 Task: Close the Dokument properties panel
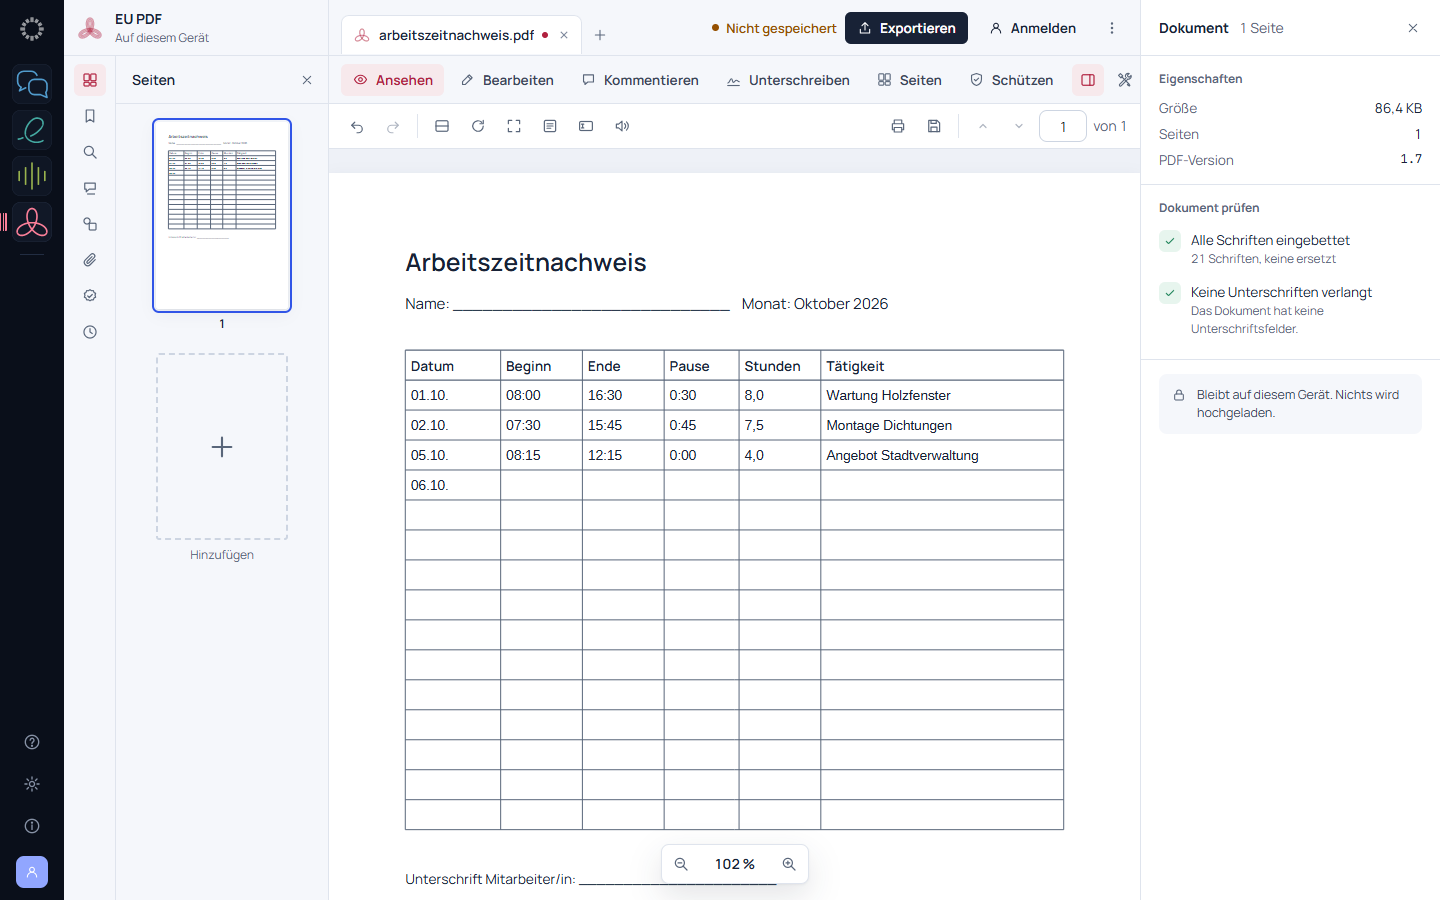(1413, 28)
